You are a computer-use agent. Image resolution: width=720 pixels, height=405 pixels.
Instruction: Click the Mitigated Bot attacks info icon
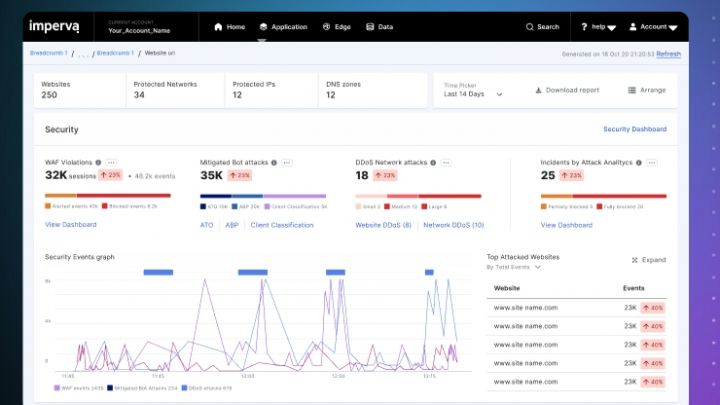[274, 163]
